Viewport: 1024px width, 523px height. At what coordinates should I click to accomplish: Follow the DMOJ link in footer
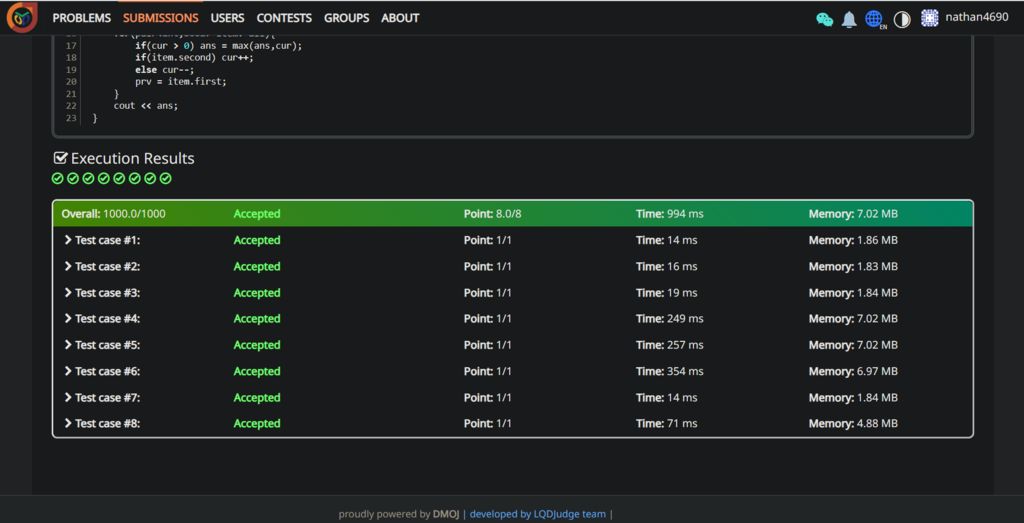(445, 514)
